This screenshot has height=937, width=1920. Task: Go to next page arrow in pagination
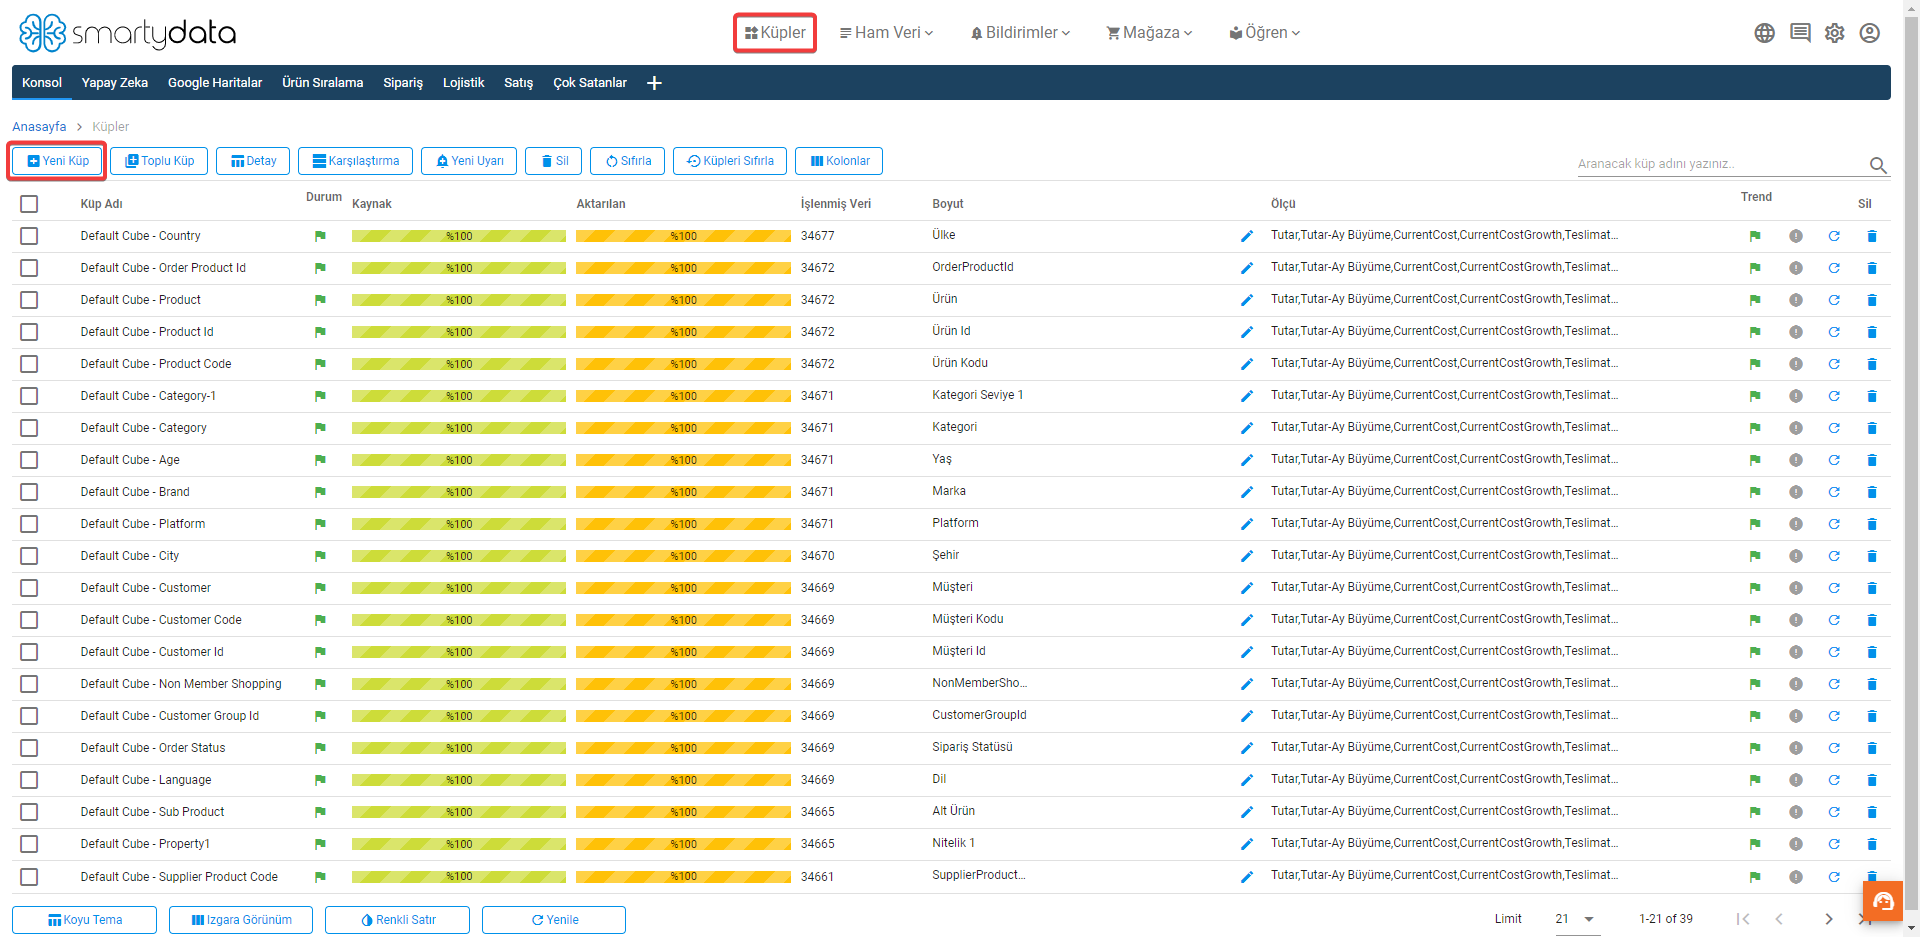(x=1828, y=919)
